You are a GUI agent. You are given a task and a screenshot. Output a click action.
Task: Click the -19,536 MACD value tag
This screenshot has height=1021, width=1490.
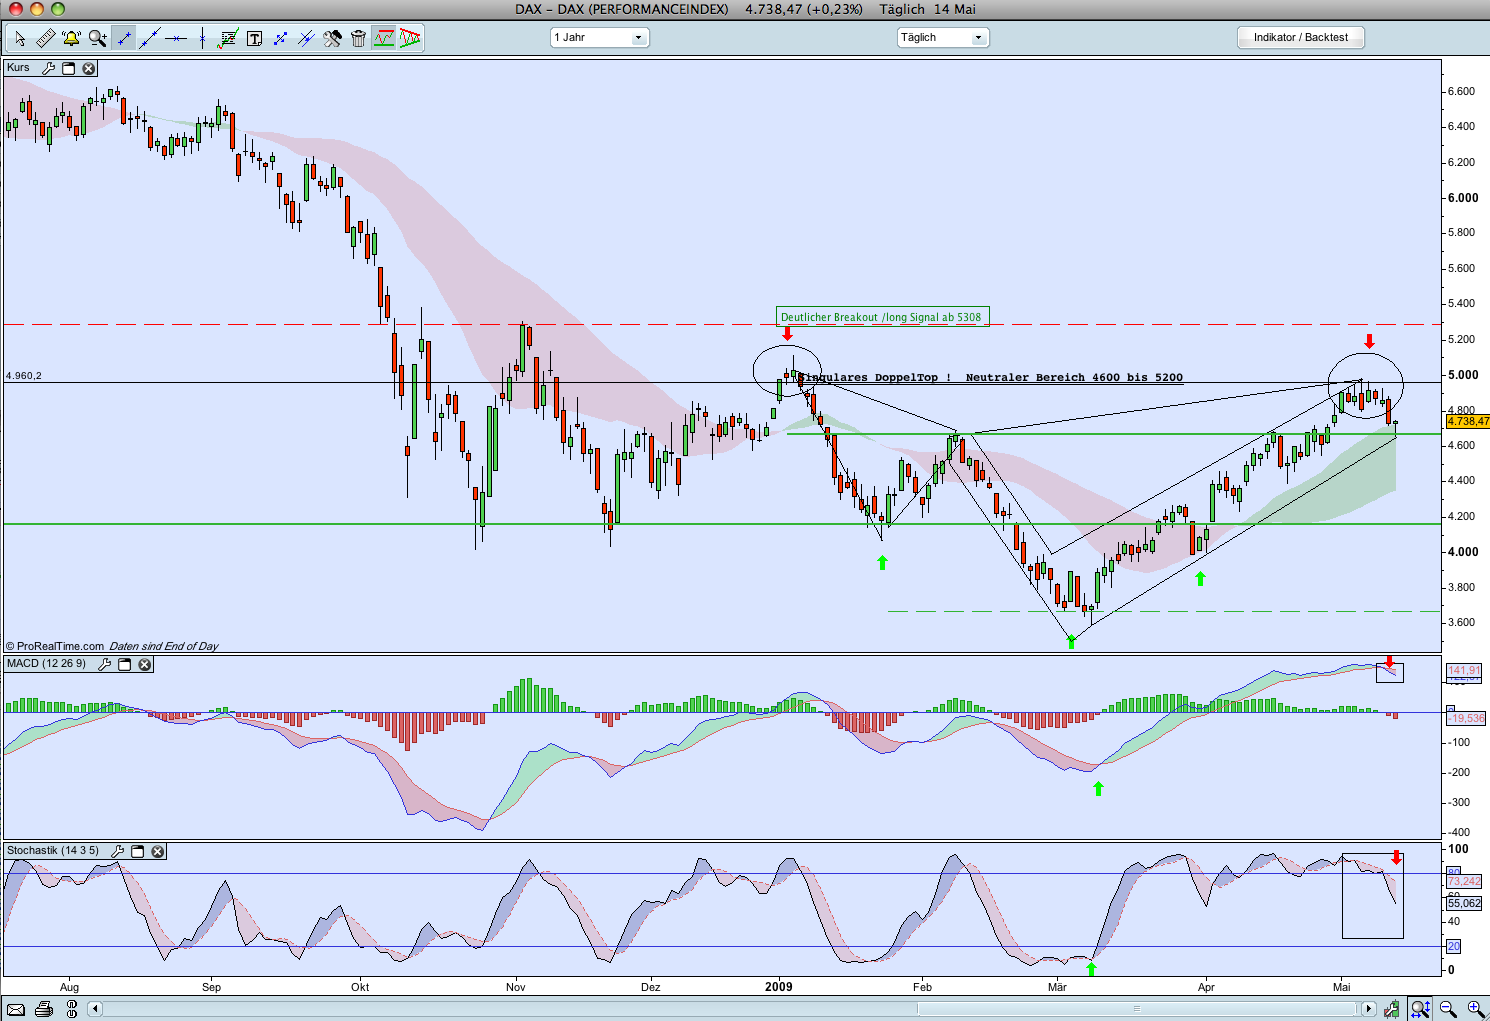pos(1467,718)
